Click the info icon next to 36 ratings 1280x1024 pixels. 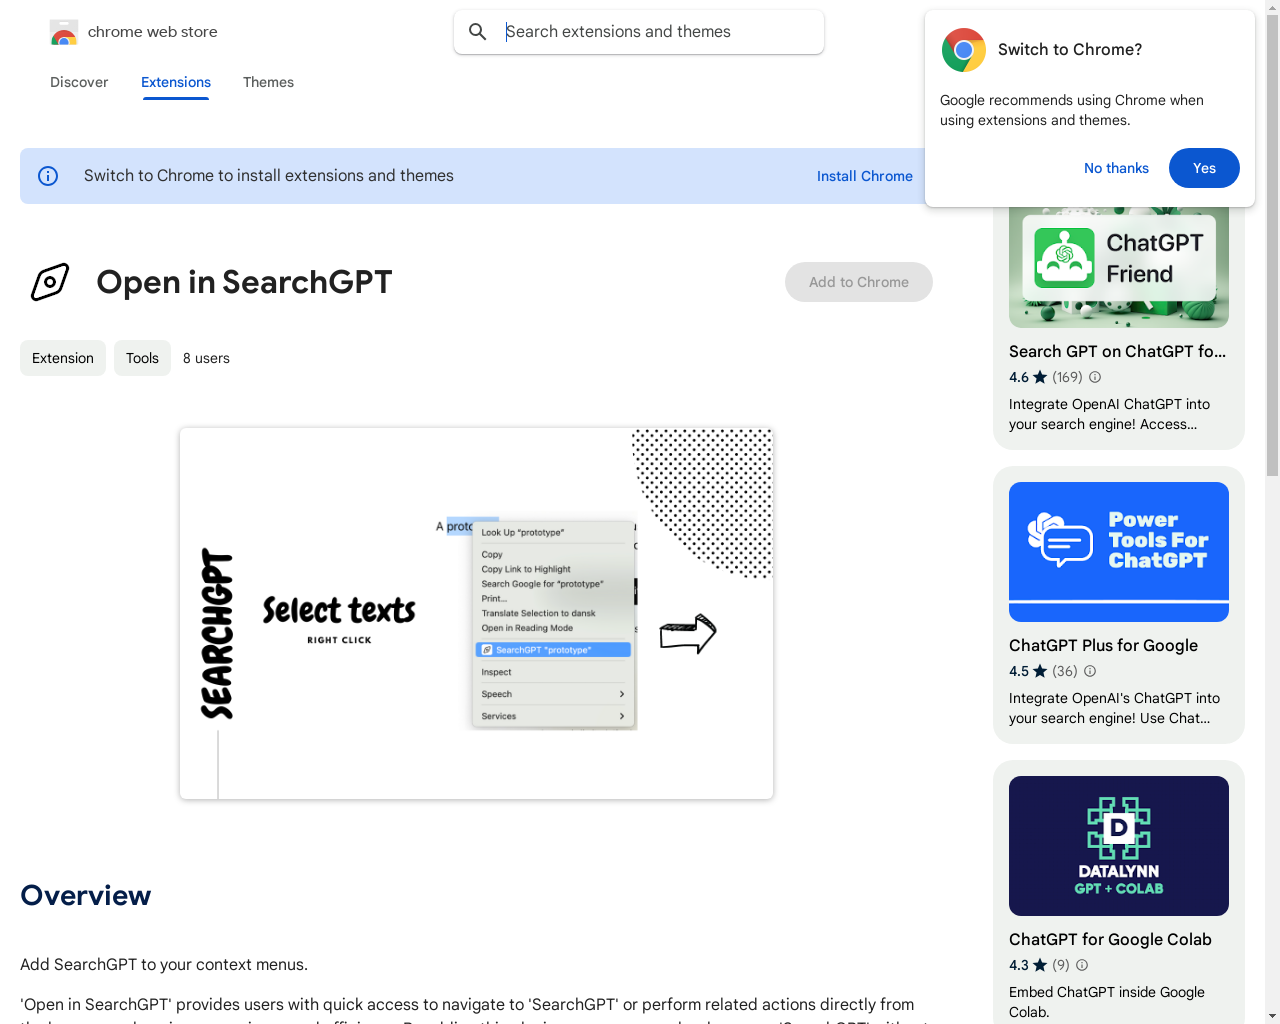[x=1090, y=671]
